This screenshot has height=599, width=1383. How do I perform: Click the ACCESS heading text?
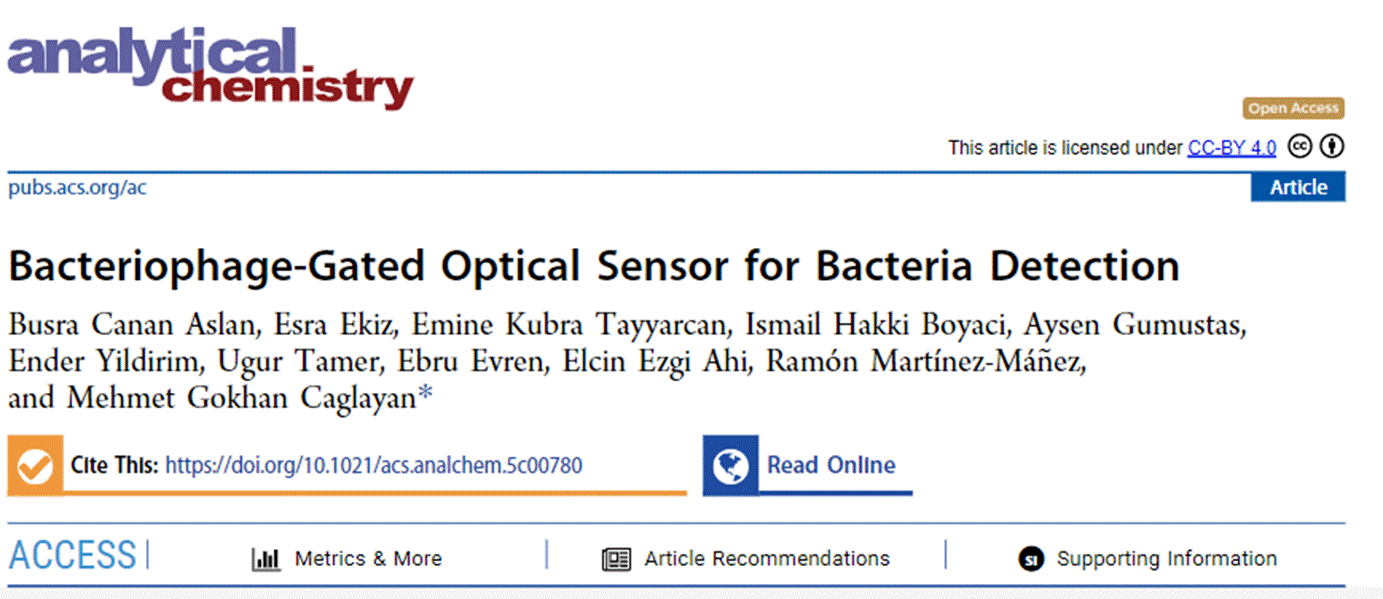click(x=72, y=555)
